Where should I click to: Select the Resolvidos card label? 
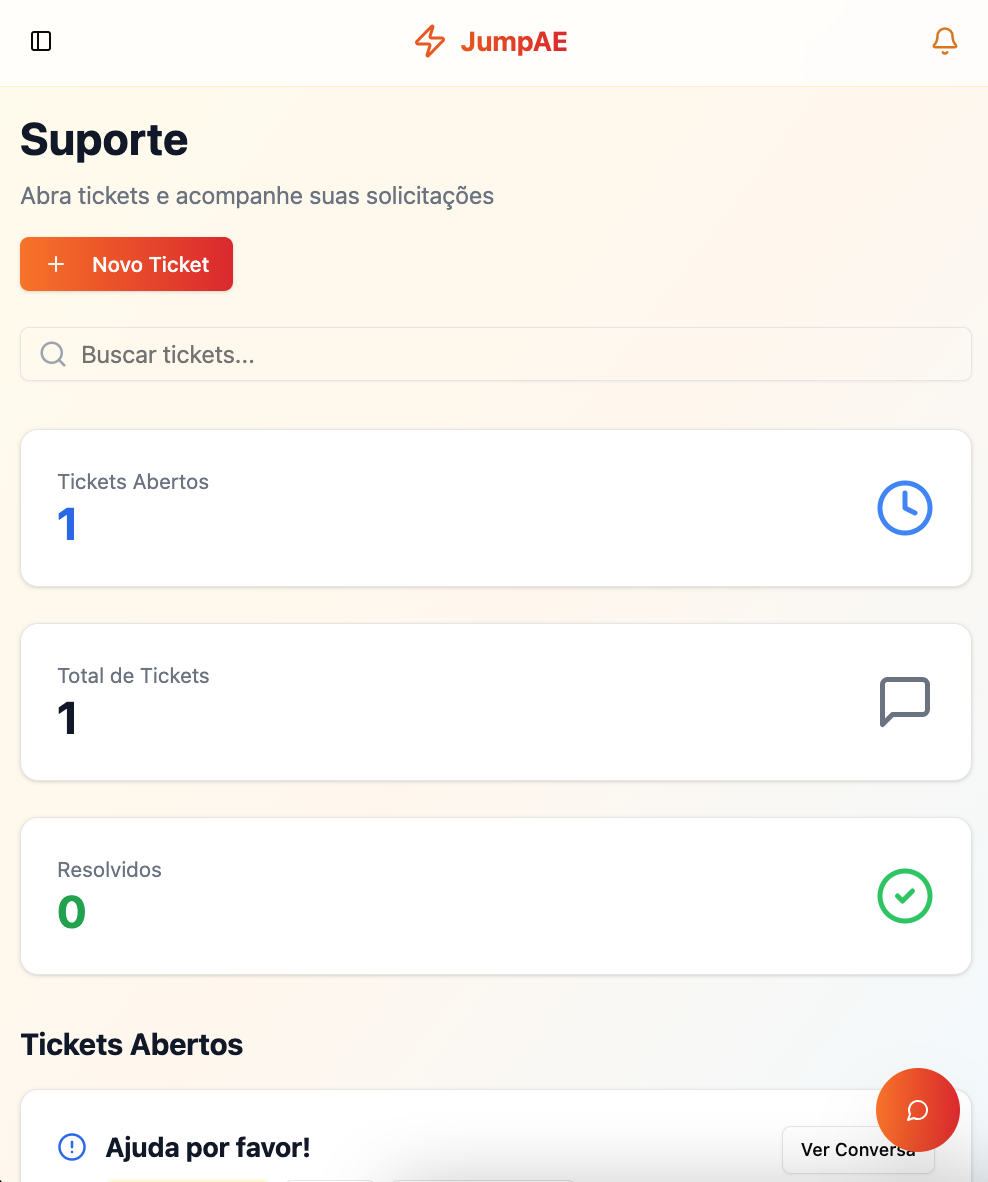[109, 870]
